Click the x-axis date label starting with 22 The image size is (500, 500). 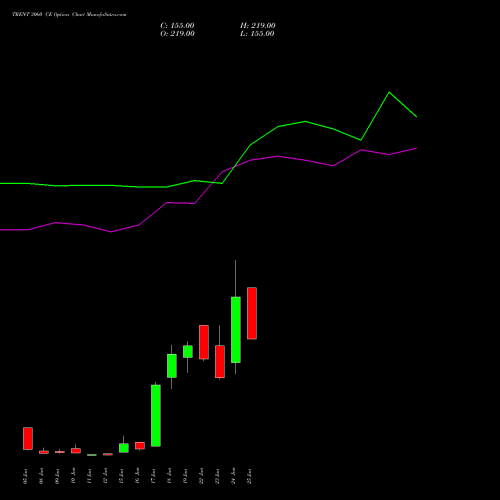point(202,476)
